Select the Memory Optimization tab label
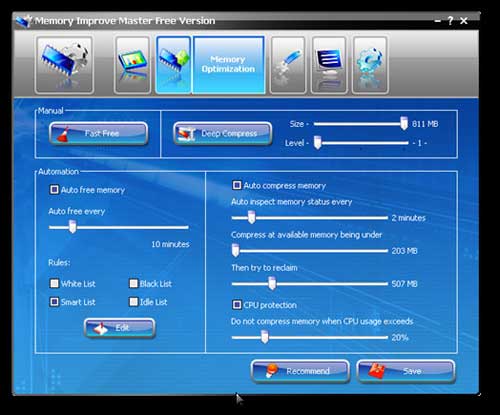Screen dimensions: 500x415 228,64
